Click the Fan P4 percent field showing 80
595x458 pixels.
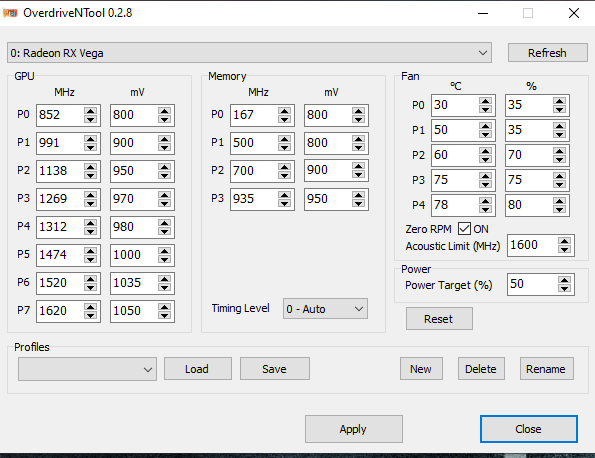(x=529, y=205)
